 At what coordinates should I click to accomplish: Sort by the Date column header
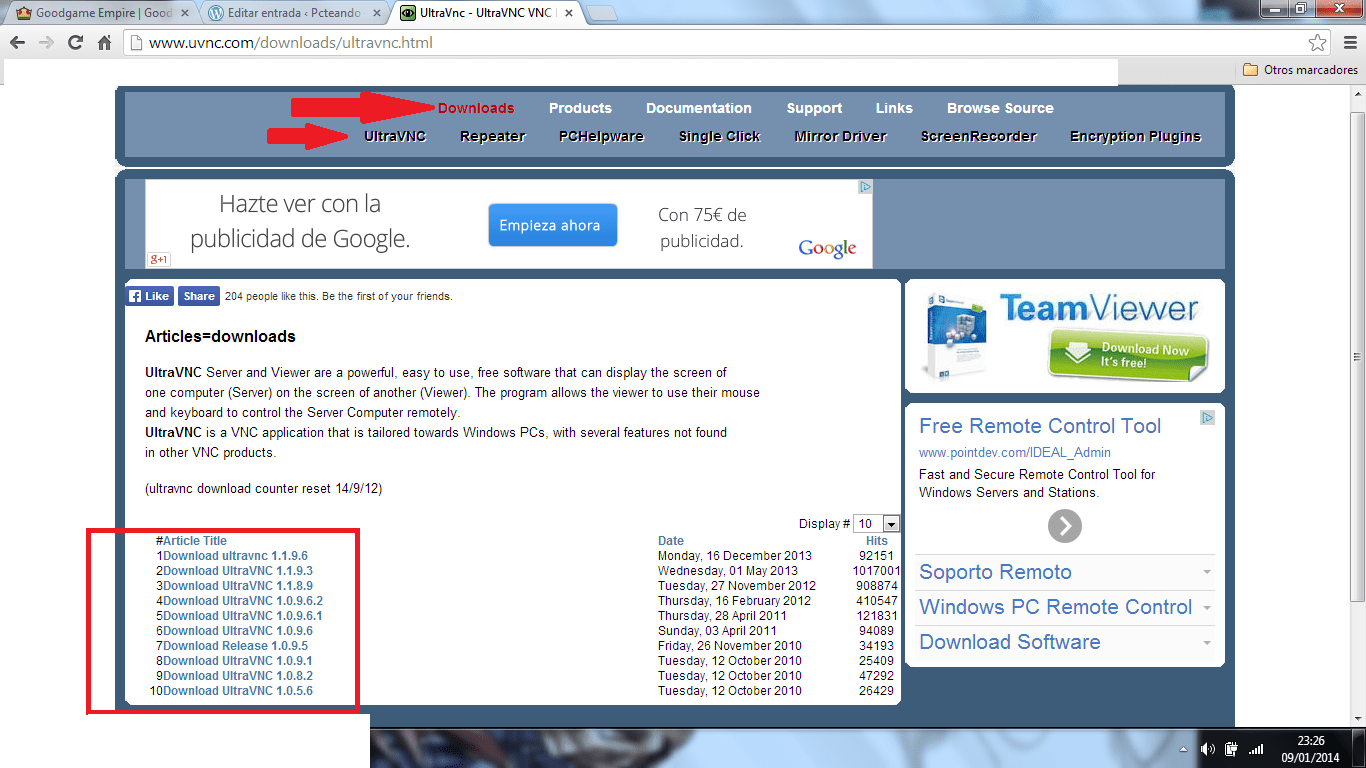pyautogui.click(x=671, y=541)
